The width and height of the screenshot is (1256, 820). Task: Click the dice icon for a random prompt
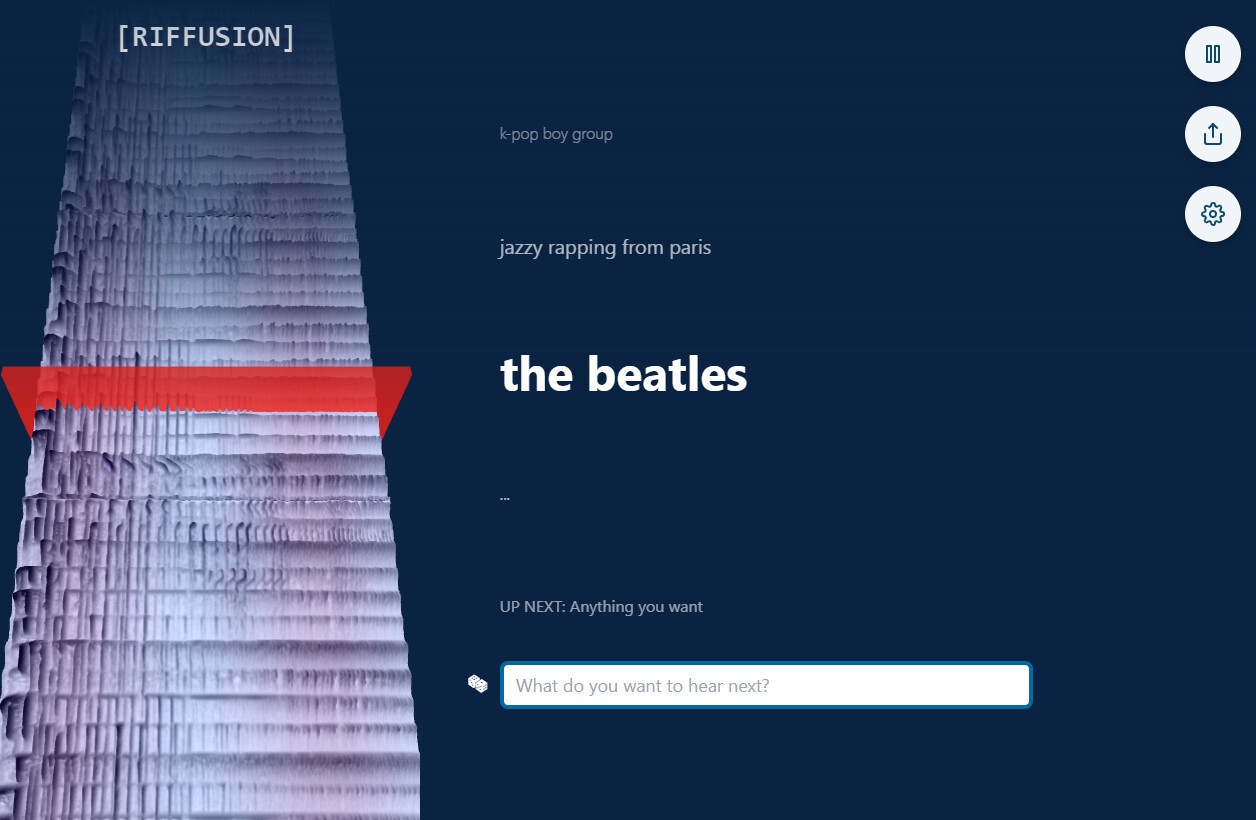coord(478,684)
